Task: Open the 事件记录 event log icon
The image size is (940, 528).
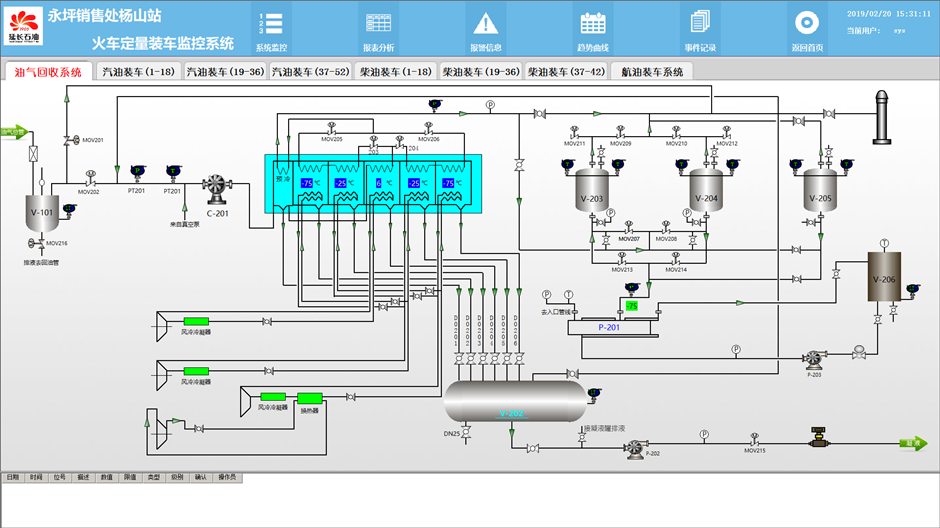Action: 700,24
